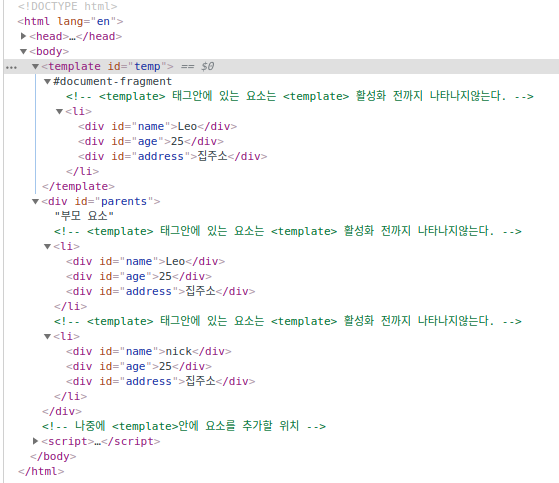This screenshot has width=559, height=483.
Task: Collapse the li arrow containing nick
Action: click(47, 336)
